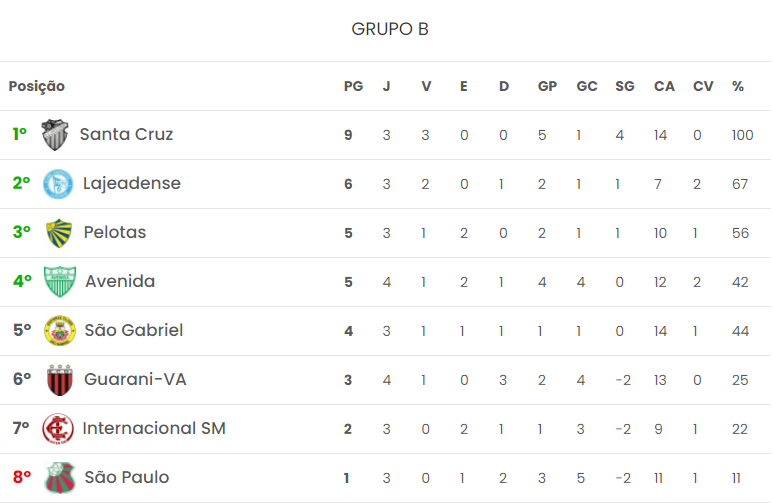Click the % percentage column header
This screenshot has width=773, height=503.
click(x=738, y=87)
